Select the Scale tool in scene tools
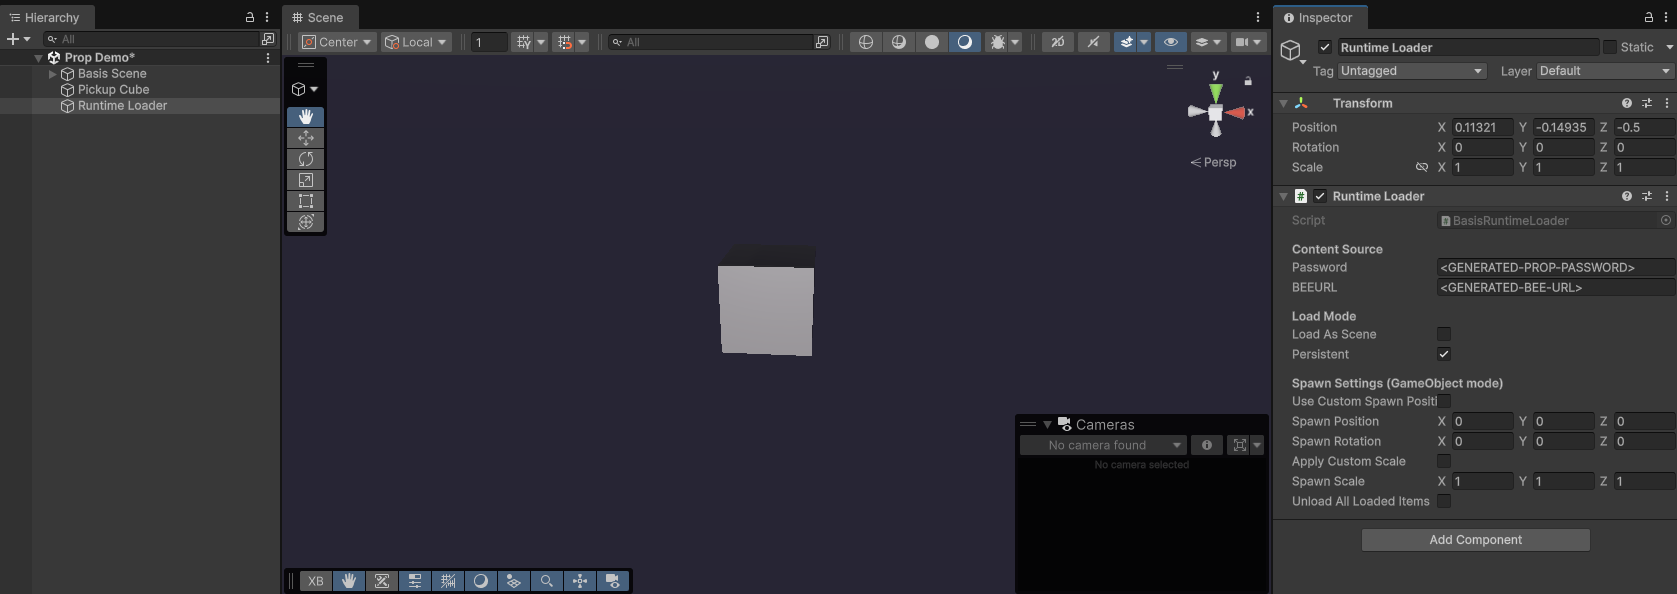The image size is (1677, 594). tap(306, 180)
